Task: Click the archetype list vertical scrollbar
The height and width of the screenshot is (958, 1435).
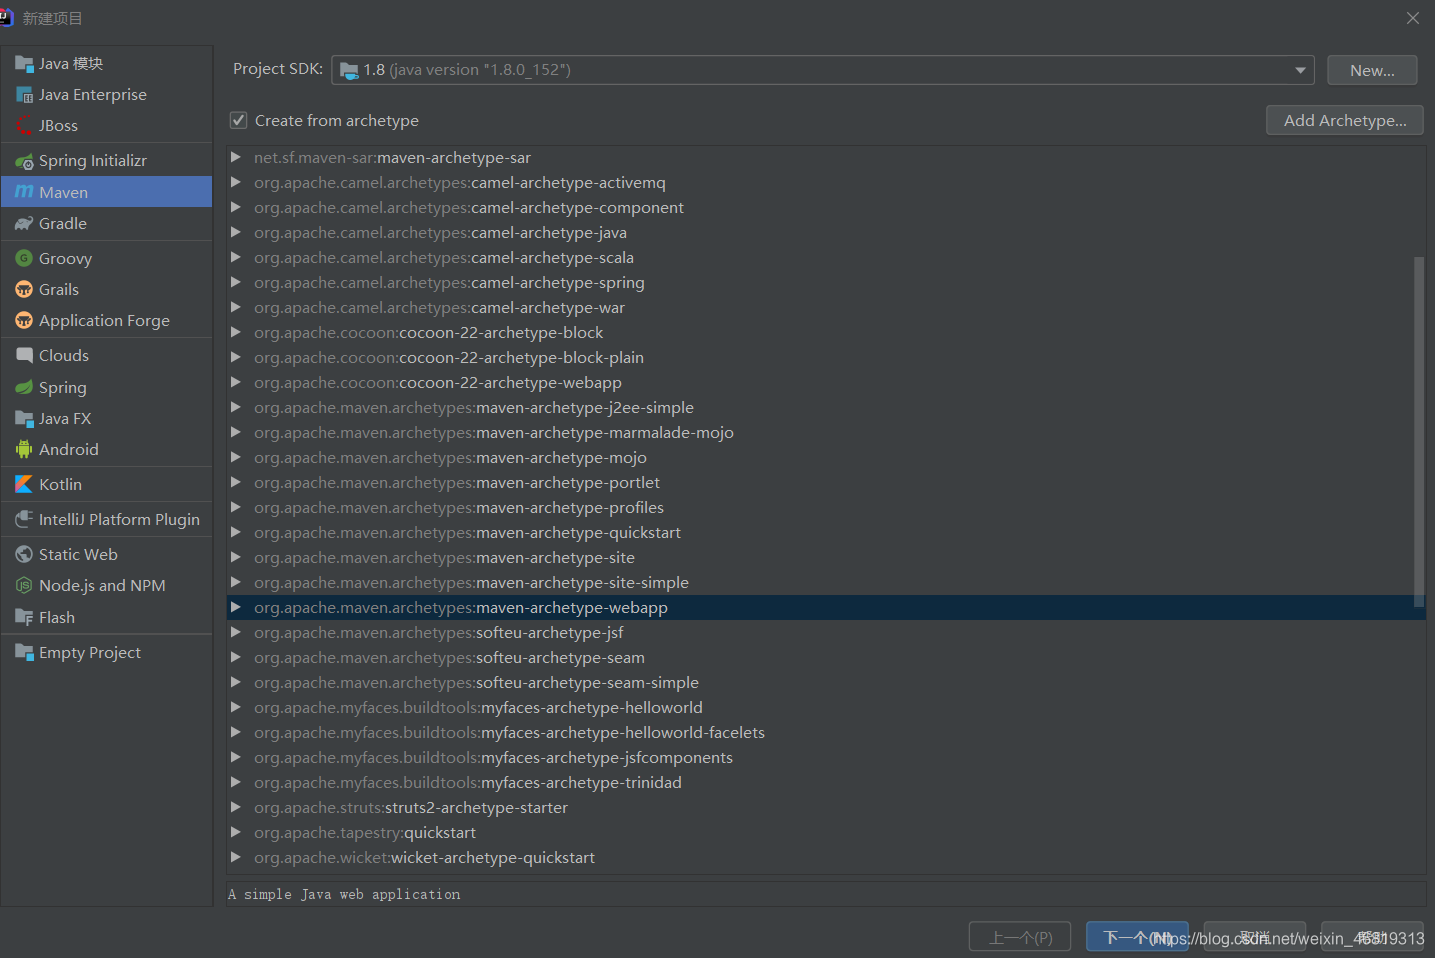Action: point(1418,432)
